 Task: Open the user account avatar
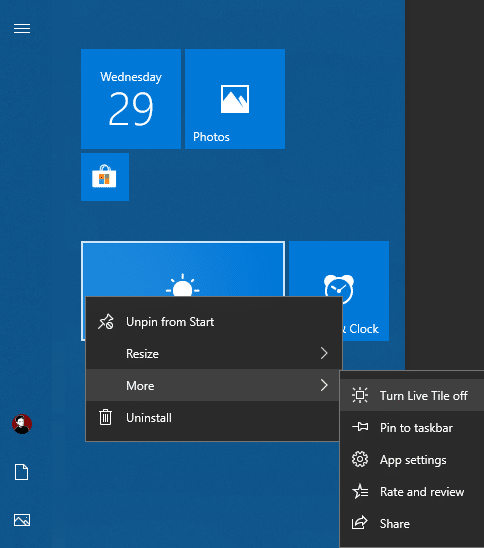(22, 424)
